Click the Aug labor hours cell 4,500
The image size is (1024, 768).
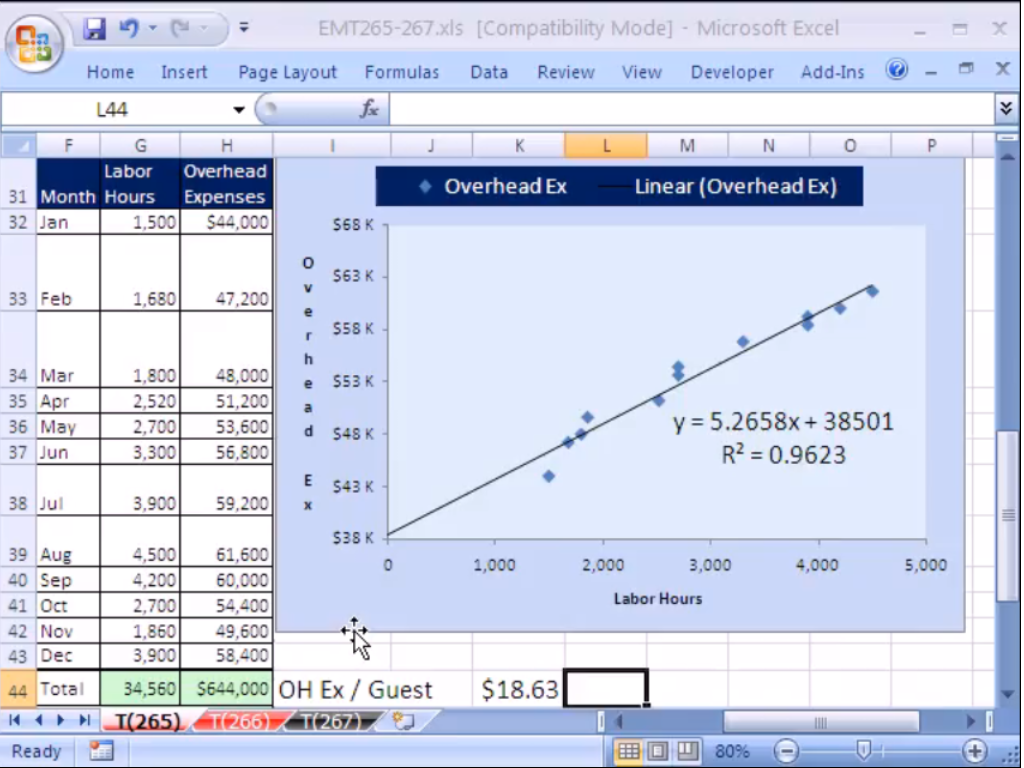[140, 541]
